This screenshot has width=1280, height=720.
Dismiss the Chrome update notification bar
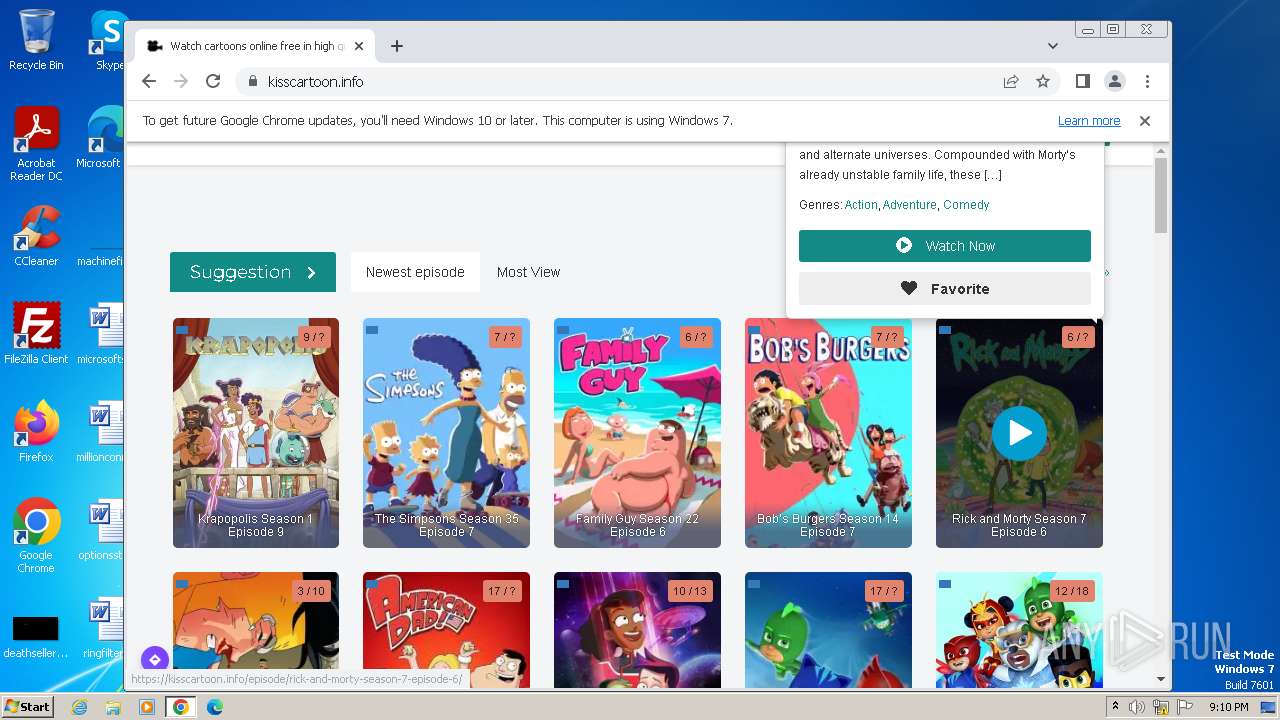1145,121
